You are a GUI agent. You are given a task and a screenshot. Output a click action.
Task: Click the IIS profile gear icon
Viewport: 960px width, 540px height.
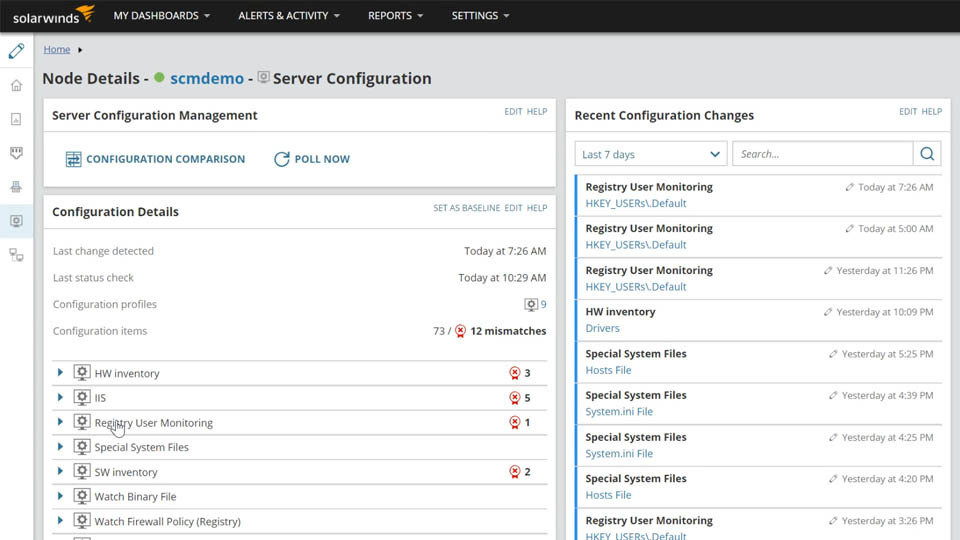click(x=82, y=397)
